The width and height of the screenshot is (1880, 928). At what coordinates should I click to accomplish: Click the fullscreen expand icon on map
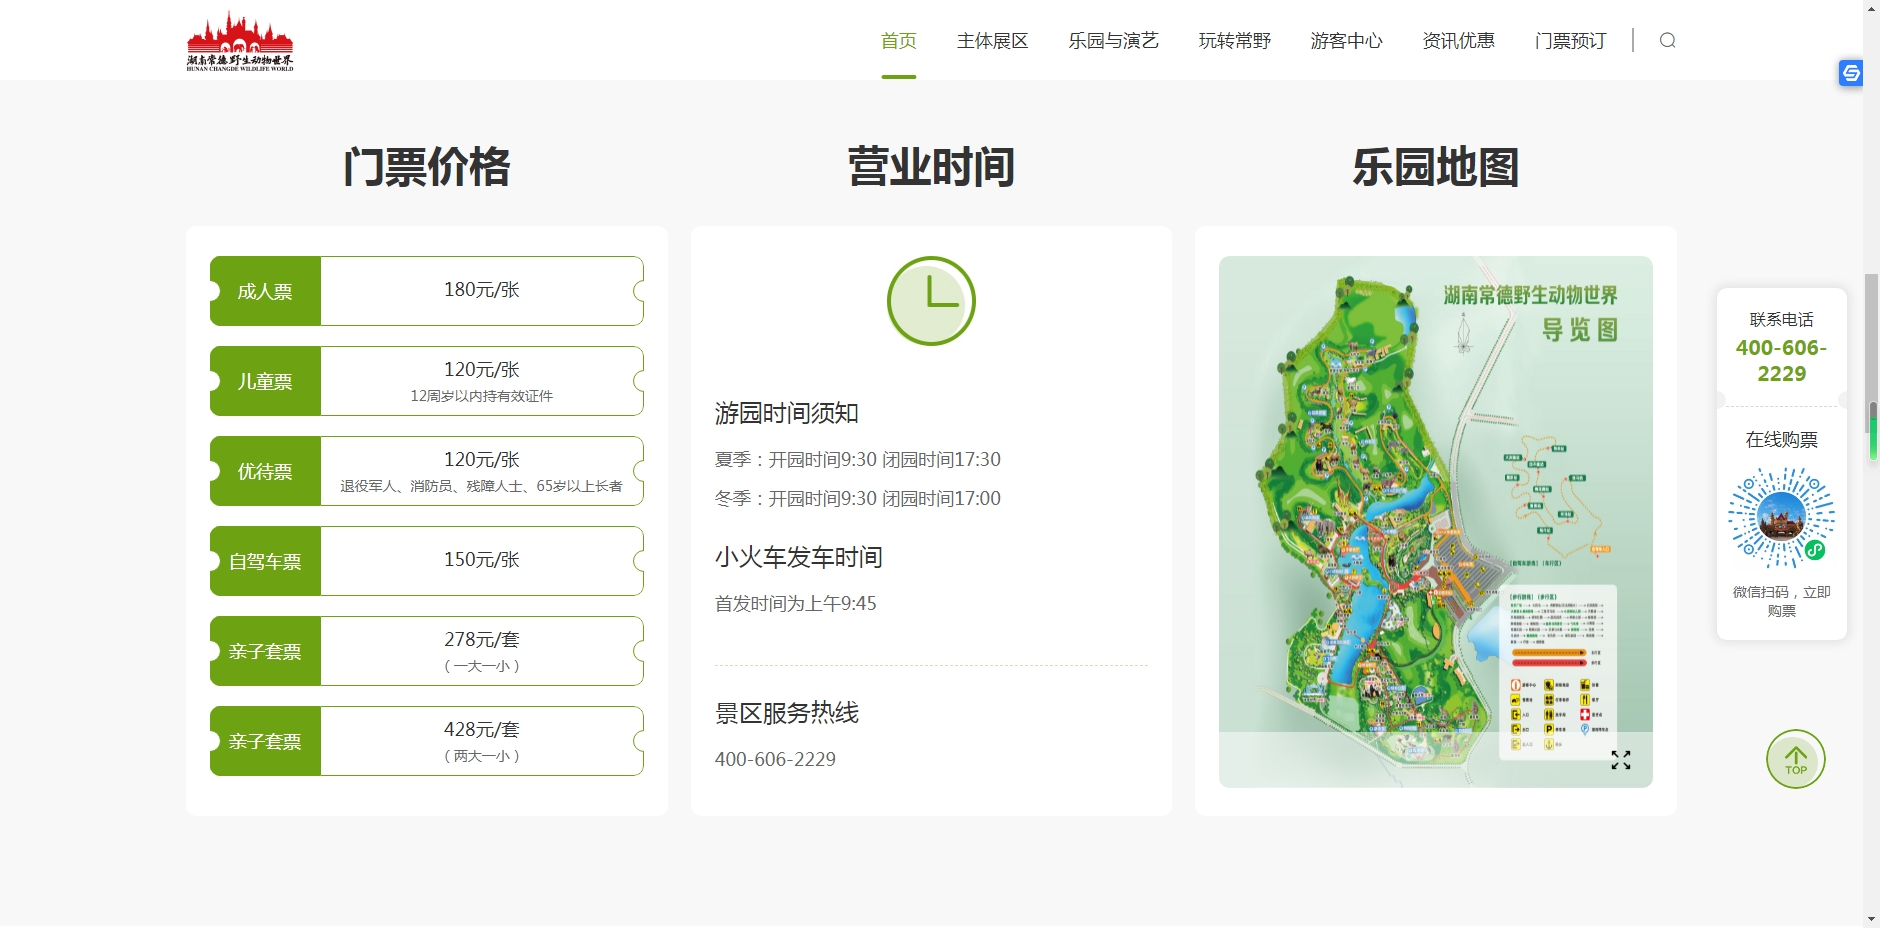pyautogui.click(x=1620, y=760)
